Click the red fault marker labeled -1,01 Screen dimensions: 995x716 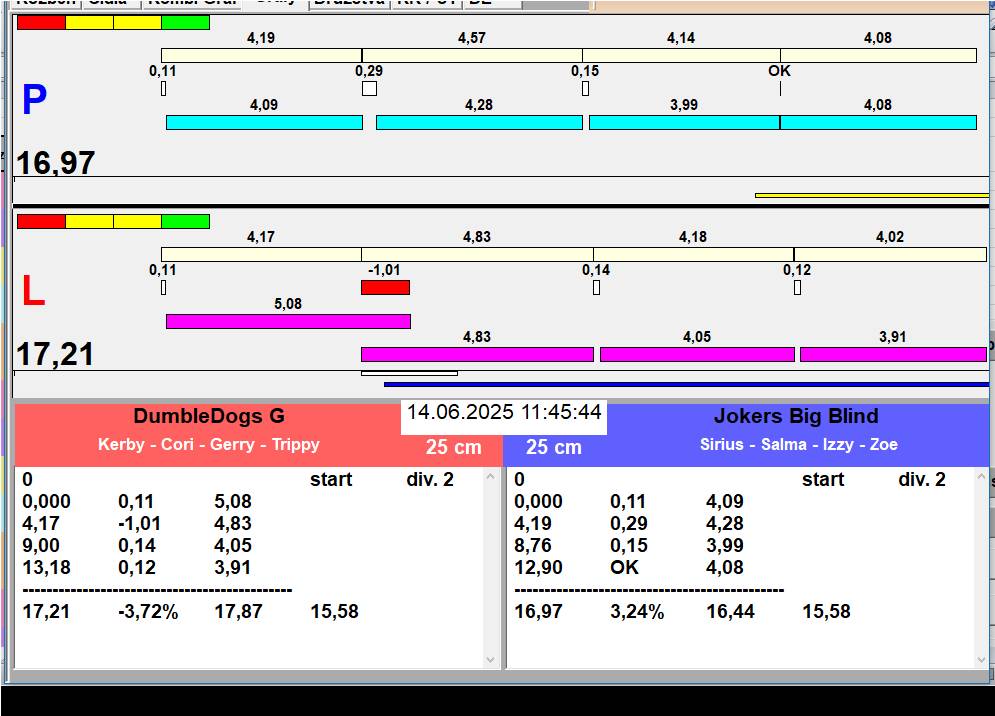(385, 288)
